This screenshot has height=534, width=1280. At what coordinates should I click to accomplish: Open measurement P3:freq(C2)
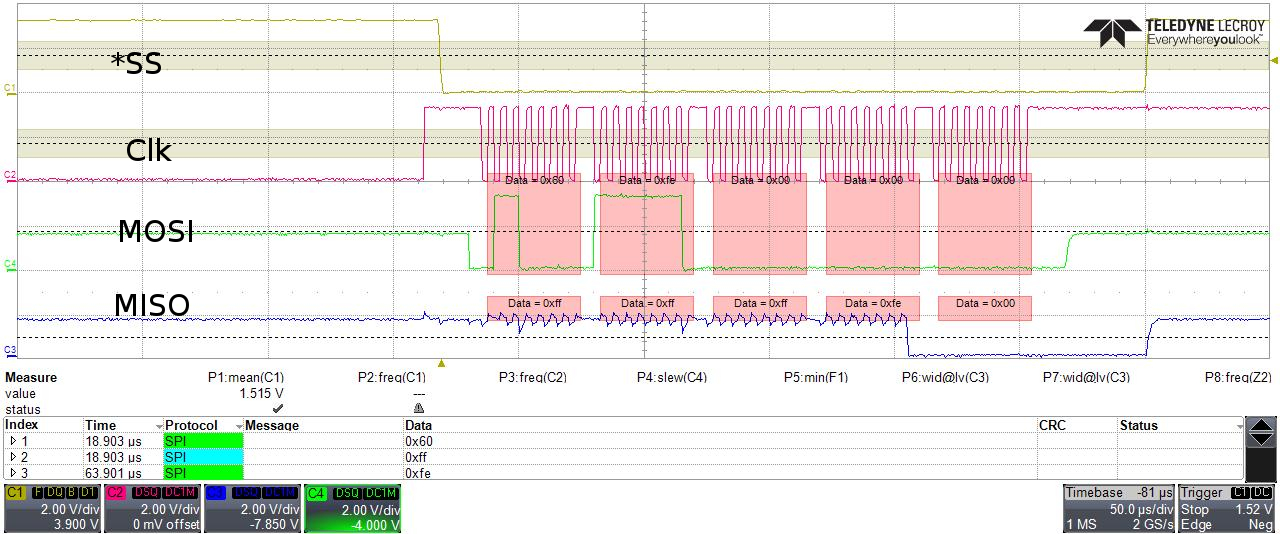(x=533, y=377)
